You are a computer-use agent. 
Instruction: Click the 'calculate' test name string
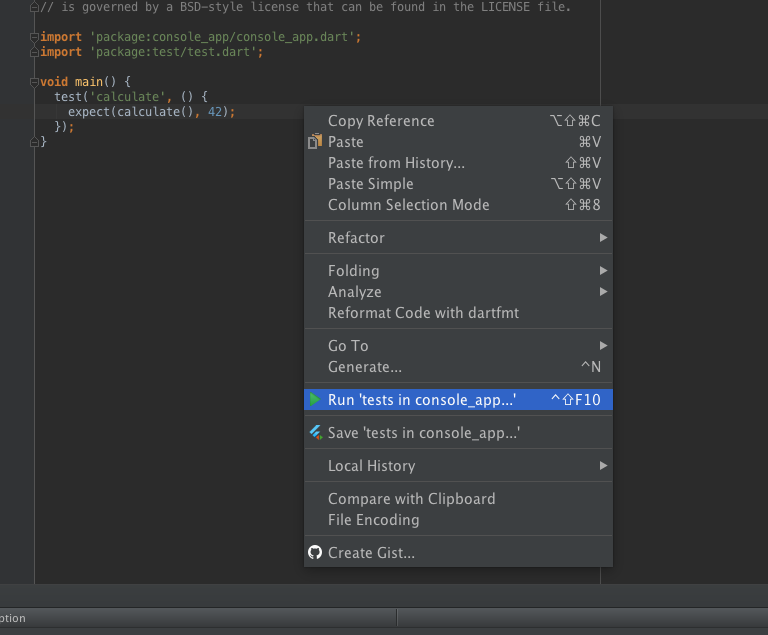pos(128,97)
